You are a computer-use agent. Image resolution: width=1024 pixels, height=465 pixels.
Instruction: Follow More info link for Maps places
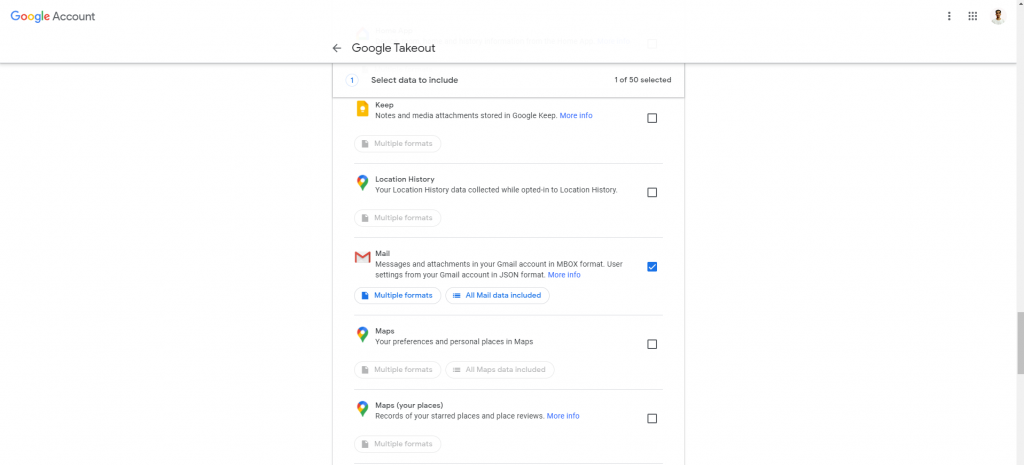pyautogui.click(x=563, y=416)
